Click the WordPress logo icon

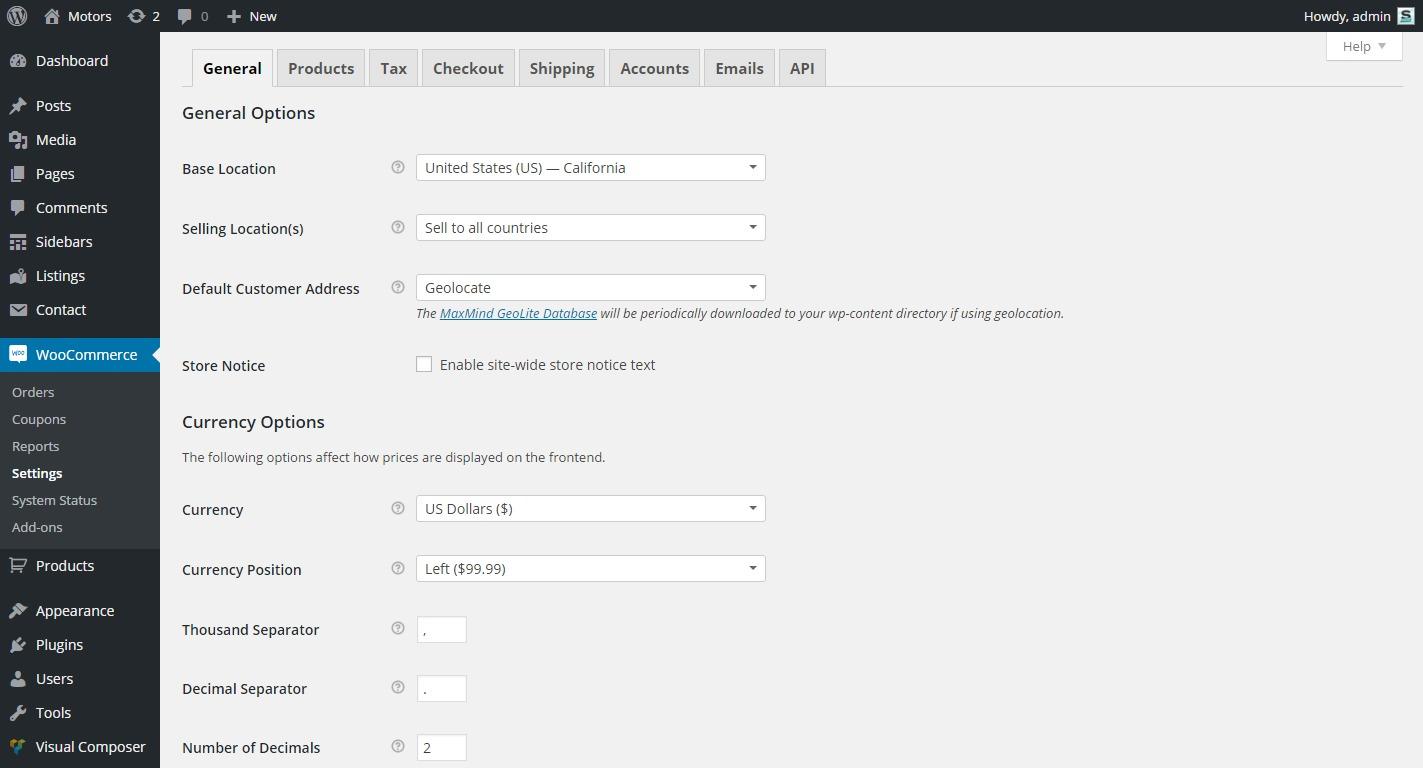pos(17,16)
